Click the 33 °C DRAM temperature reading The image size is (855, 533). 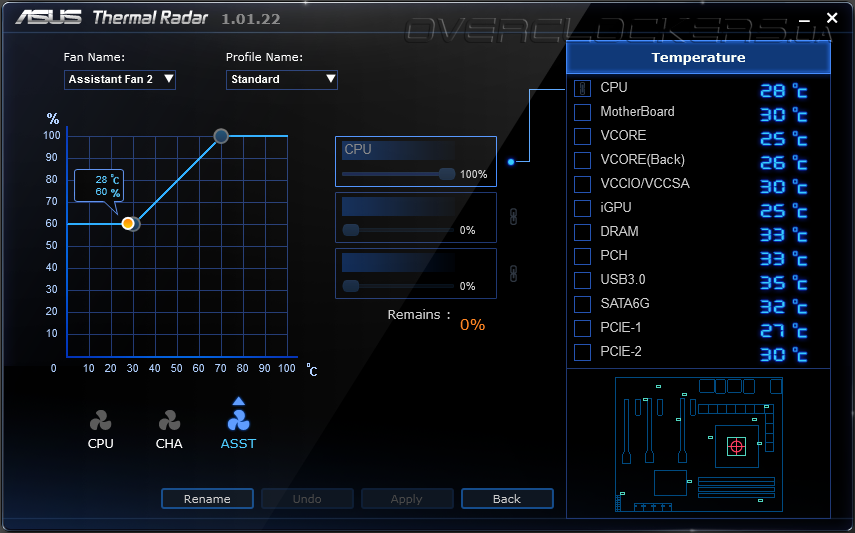[784, 235]
